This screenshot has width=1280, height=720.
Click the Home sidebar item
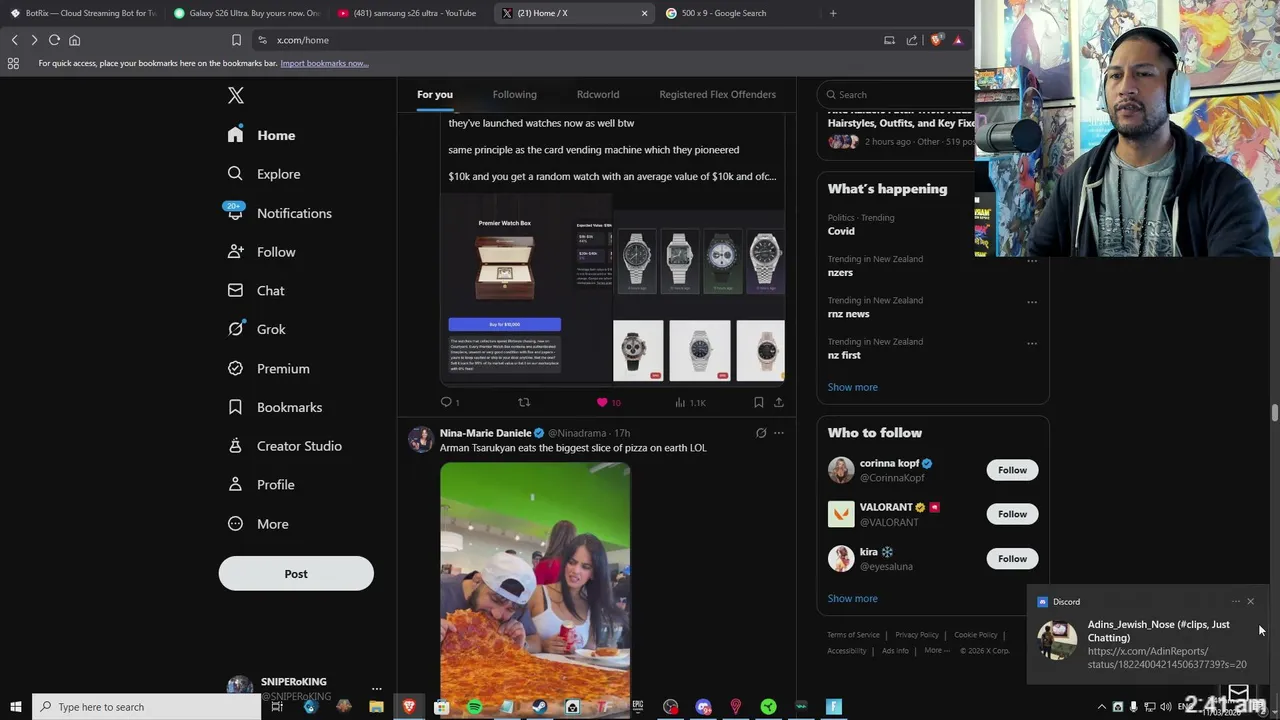[x=261, y=135]
